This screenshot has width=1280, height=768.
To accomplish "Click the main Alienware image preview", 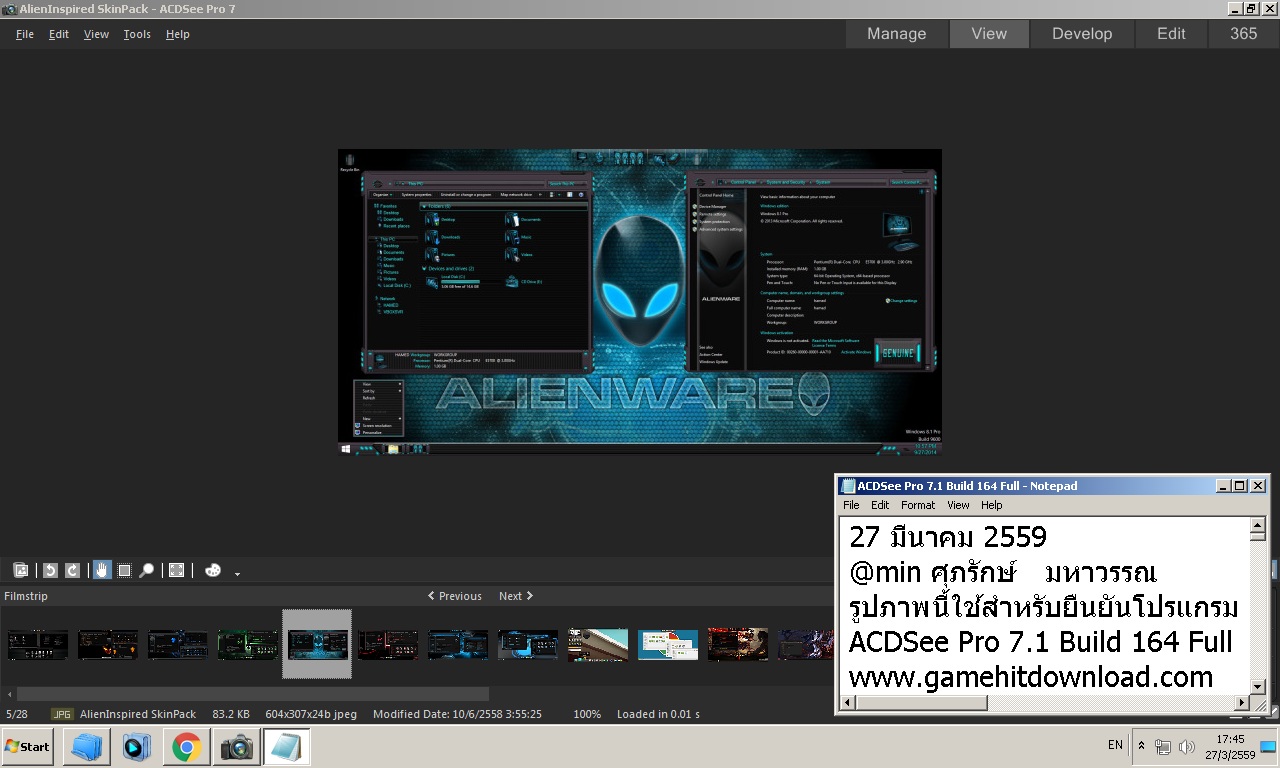I will (640, 302).
